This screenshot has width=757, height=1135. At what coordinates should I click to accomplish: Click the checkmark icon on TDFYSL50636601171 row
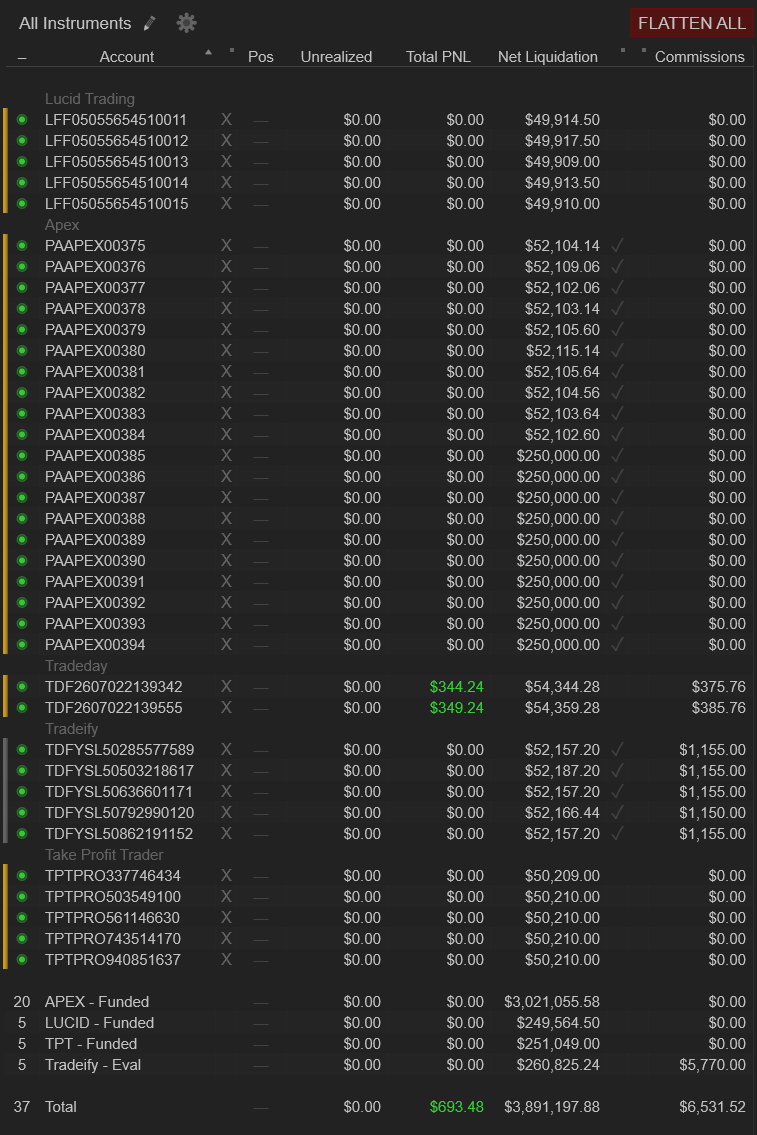[x=617, y=791]
